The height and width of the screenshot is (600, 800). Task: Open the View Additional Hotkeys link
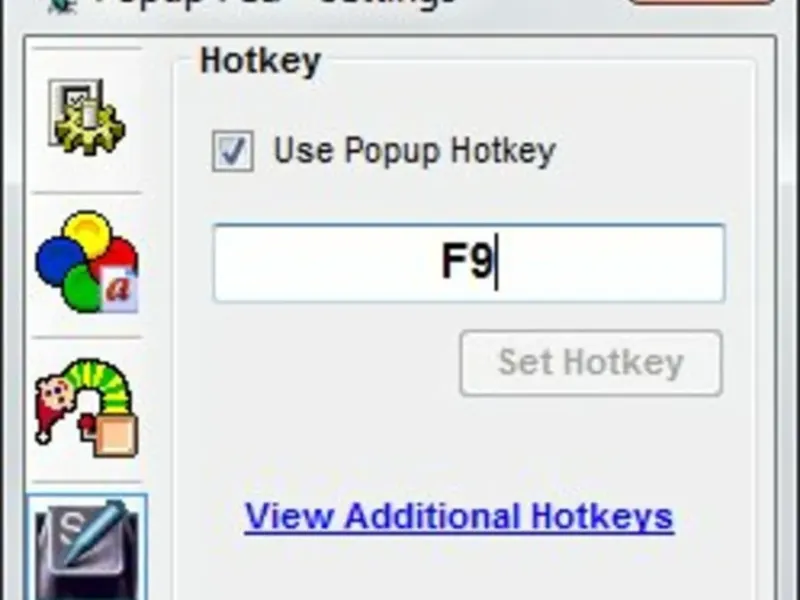[x=459, y=517]
